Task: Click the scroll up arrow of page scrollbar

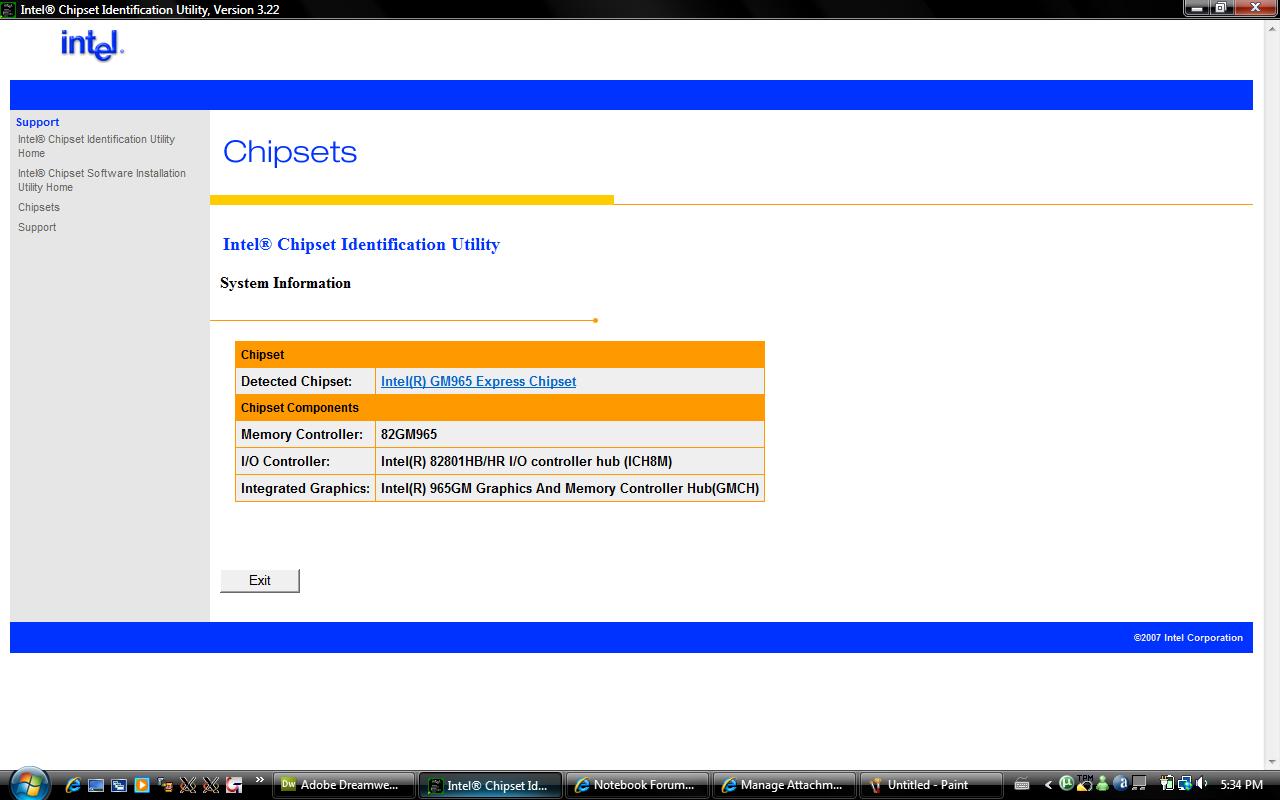Action: point(1271,27)
